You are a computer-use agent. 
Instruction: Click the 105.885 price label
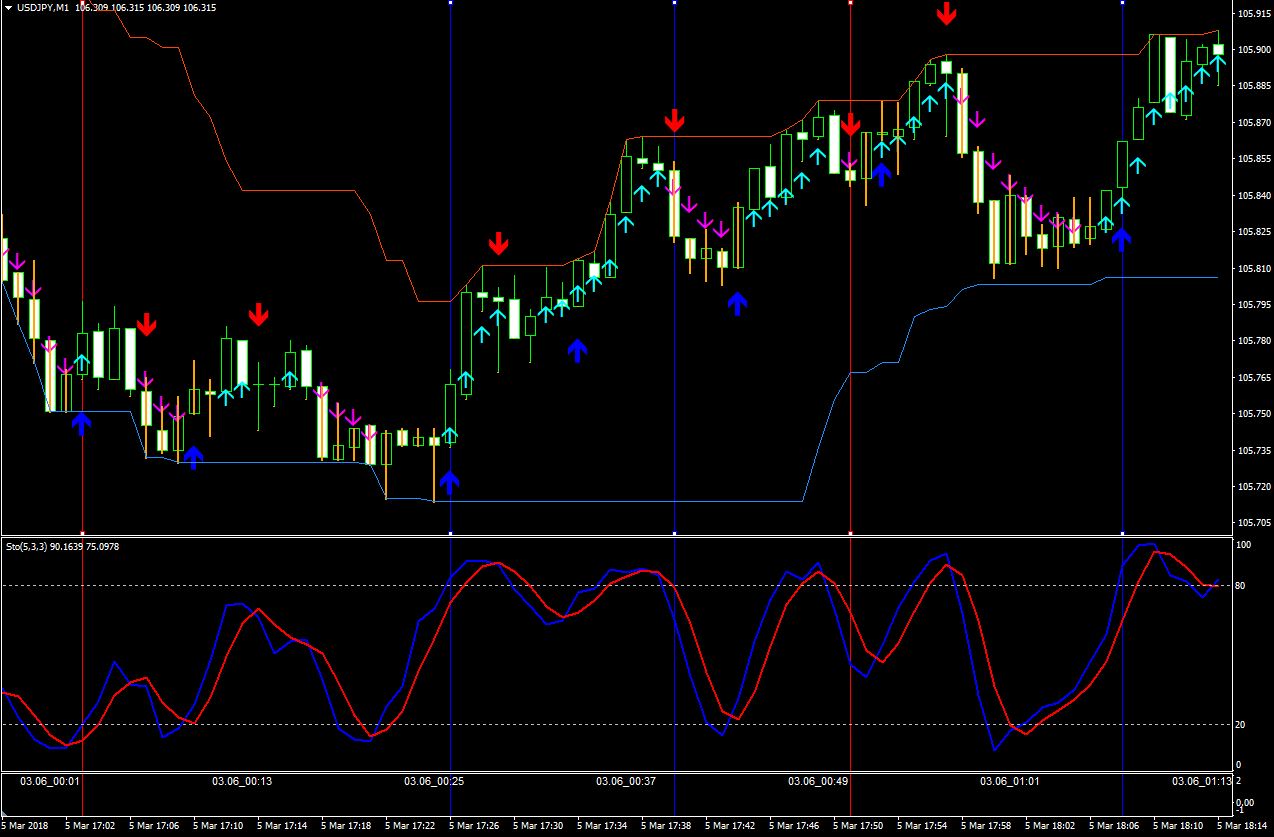(1254, 86)
